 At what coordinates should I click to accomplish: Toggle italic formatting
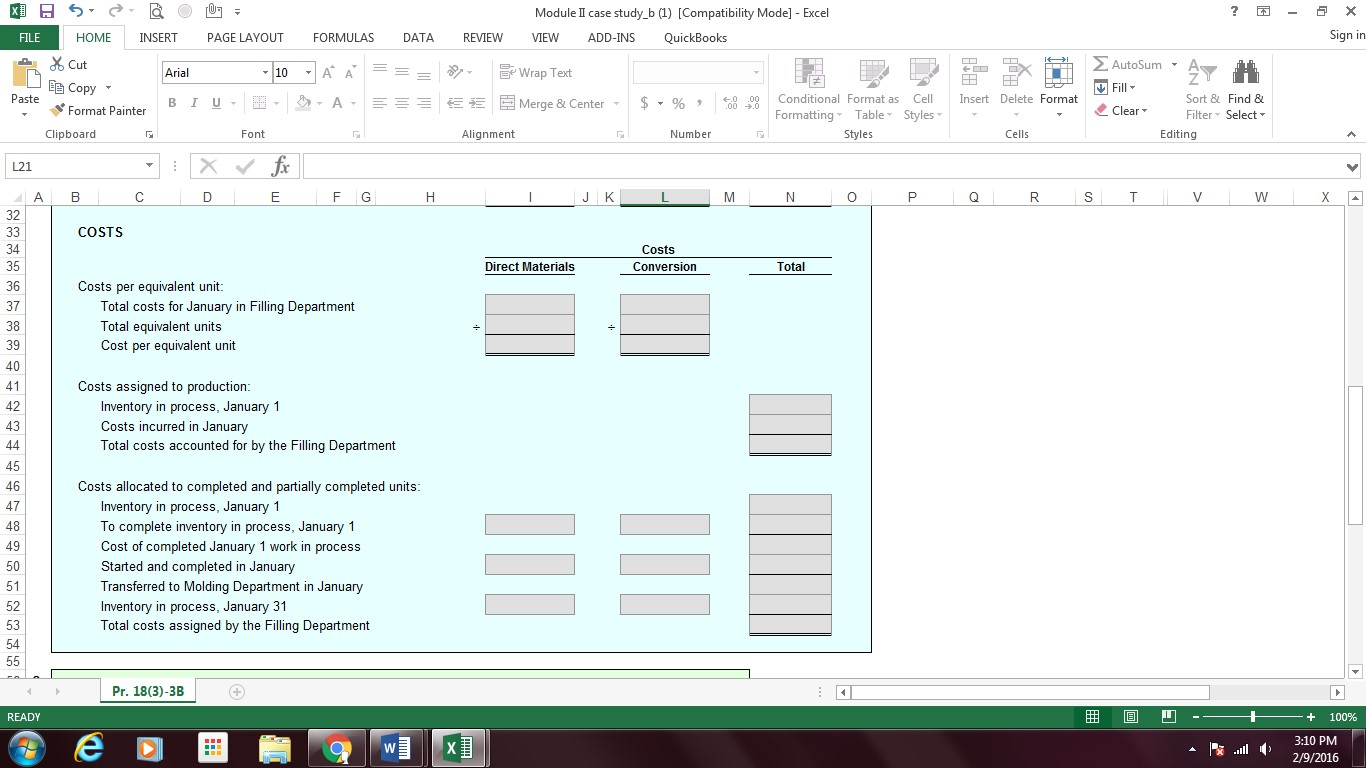click(x=193, y=104)
